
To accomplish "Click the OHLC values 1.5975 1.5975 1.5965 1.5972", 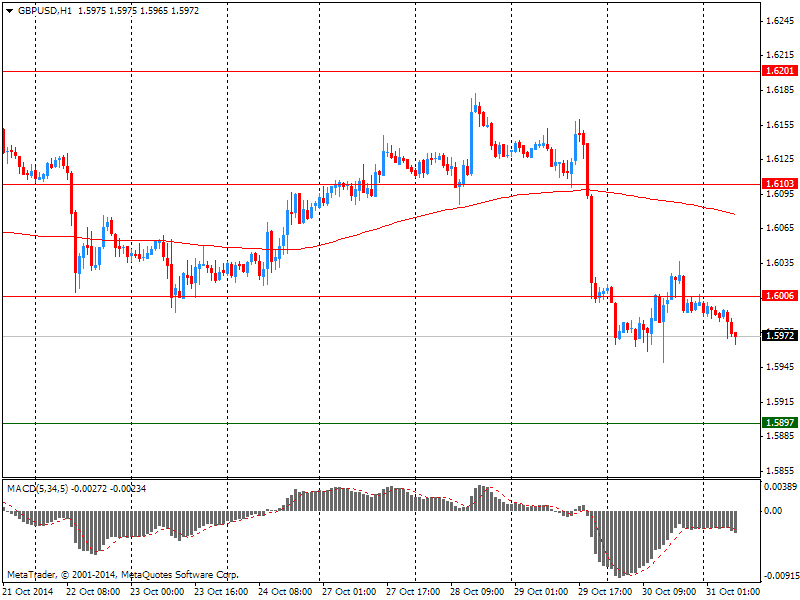I will click(x=138, y=11).
